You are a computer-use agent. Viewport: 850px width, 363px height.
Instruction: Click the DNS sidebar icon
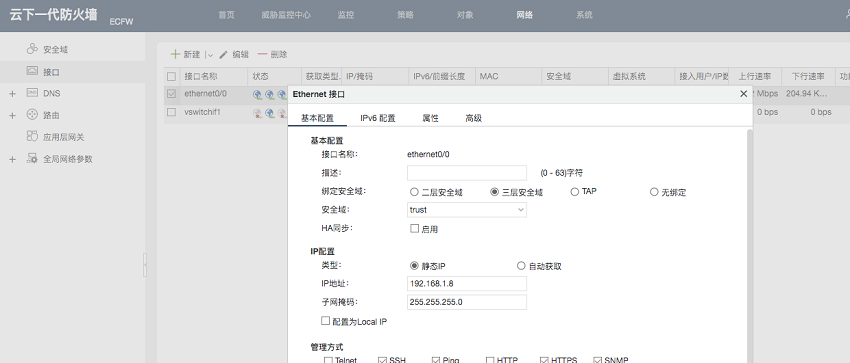click(33, 93)
